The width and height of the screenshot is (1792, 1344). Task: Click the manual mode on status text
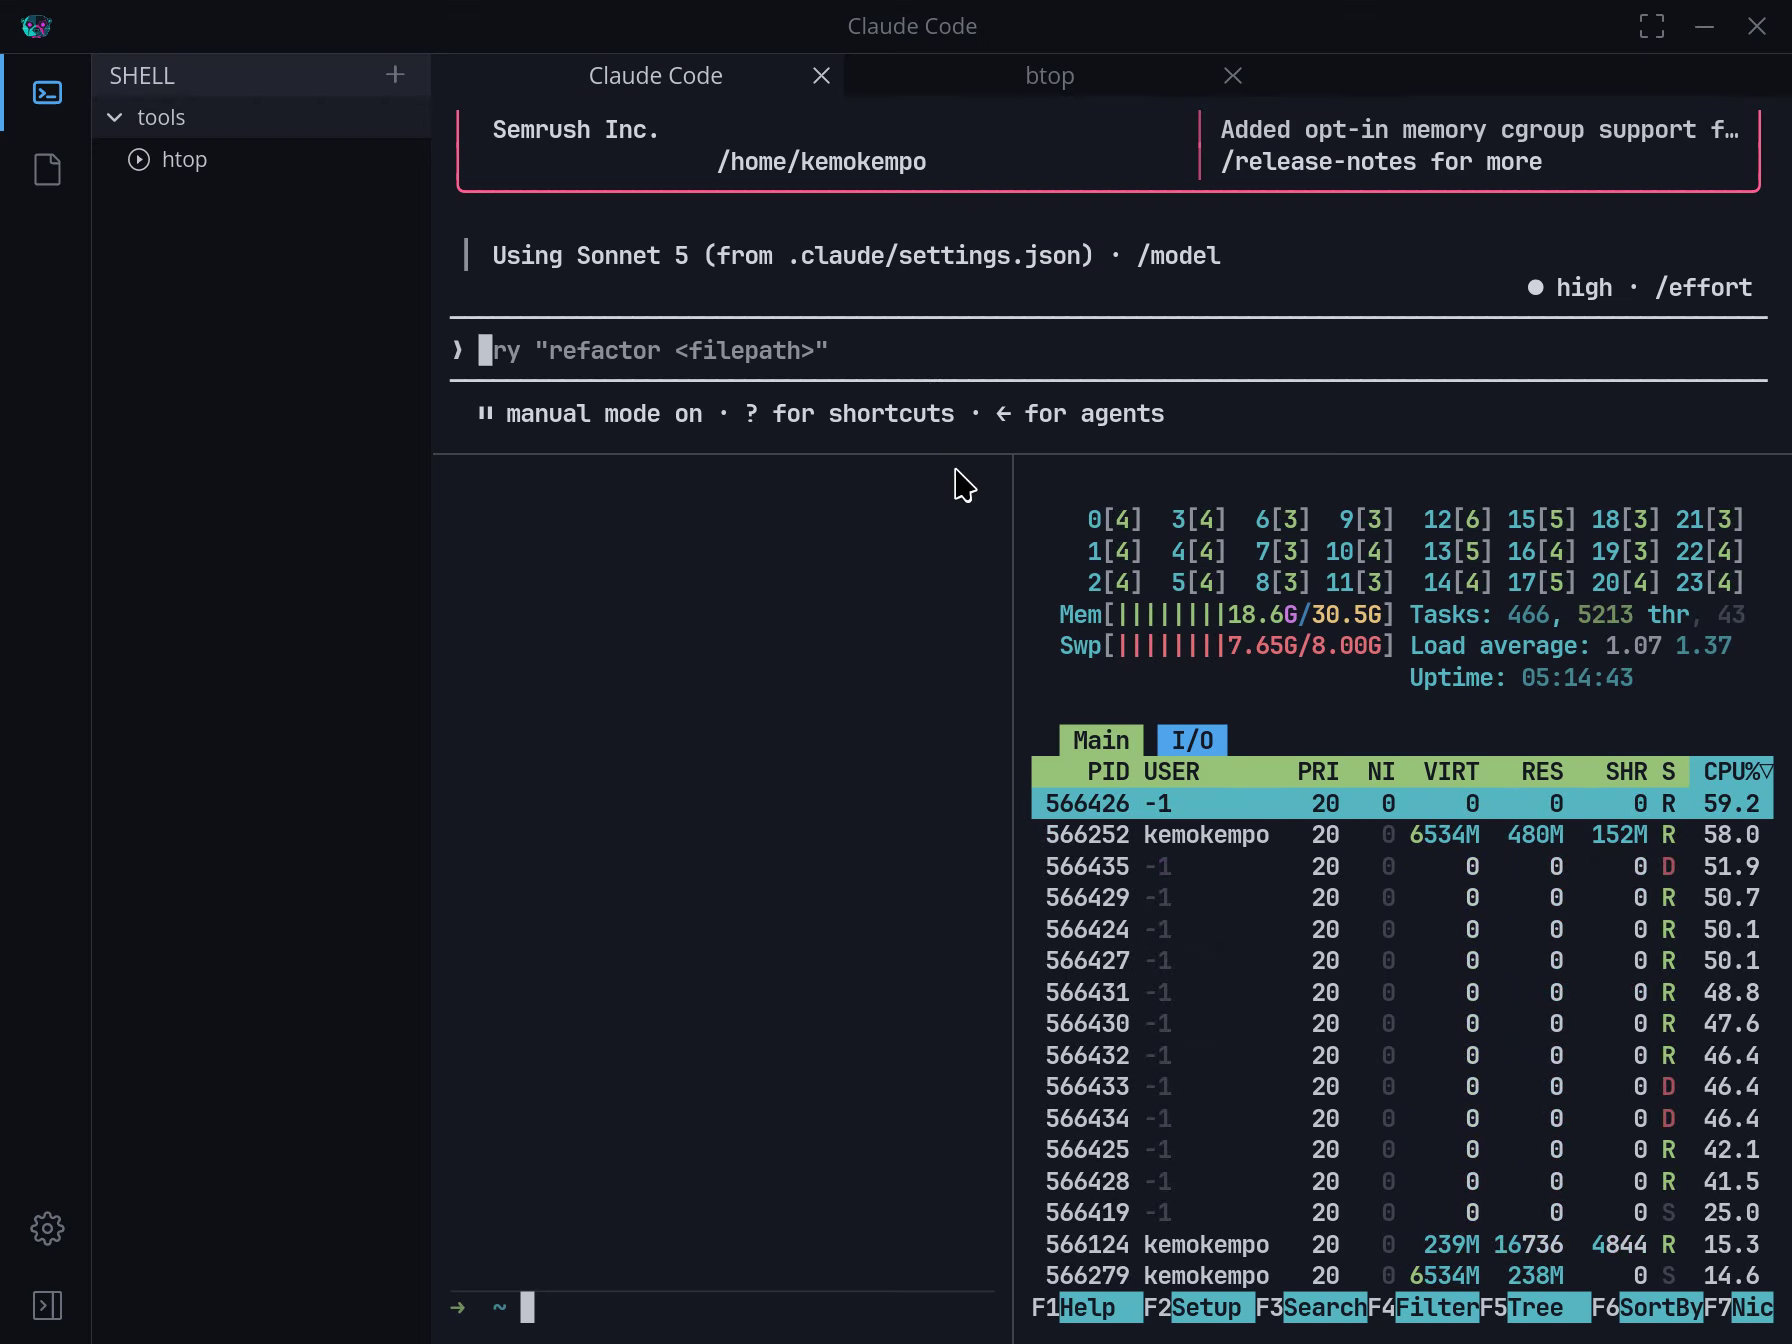(x=604, y=414)
